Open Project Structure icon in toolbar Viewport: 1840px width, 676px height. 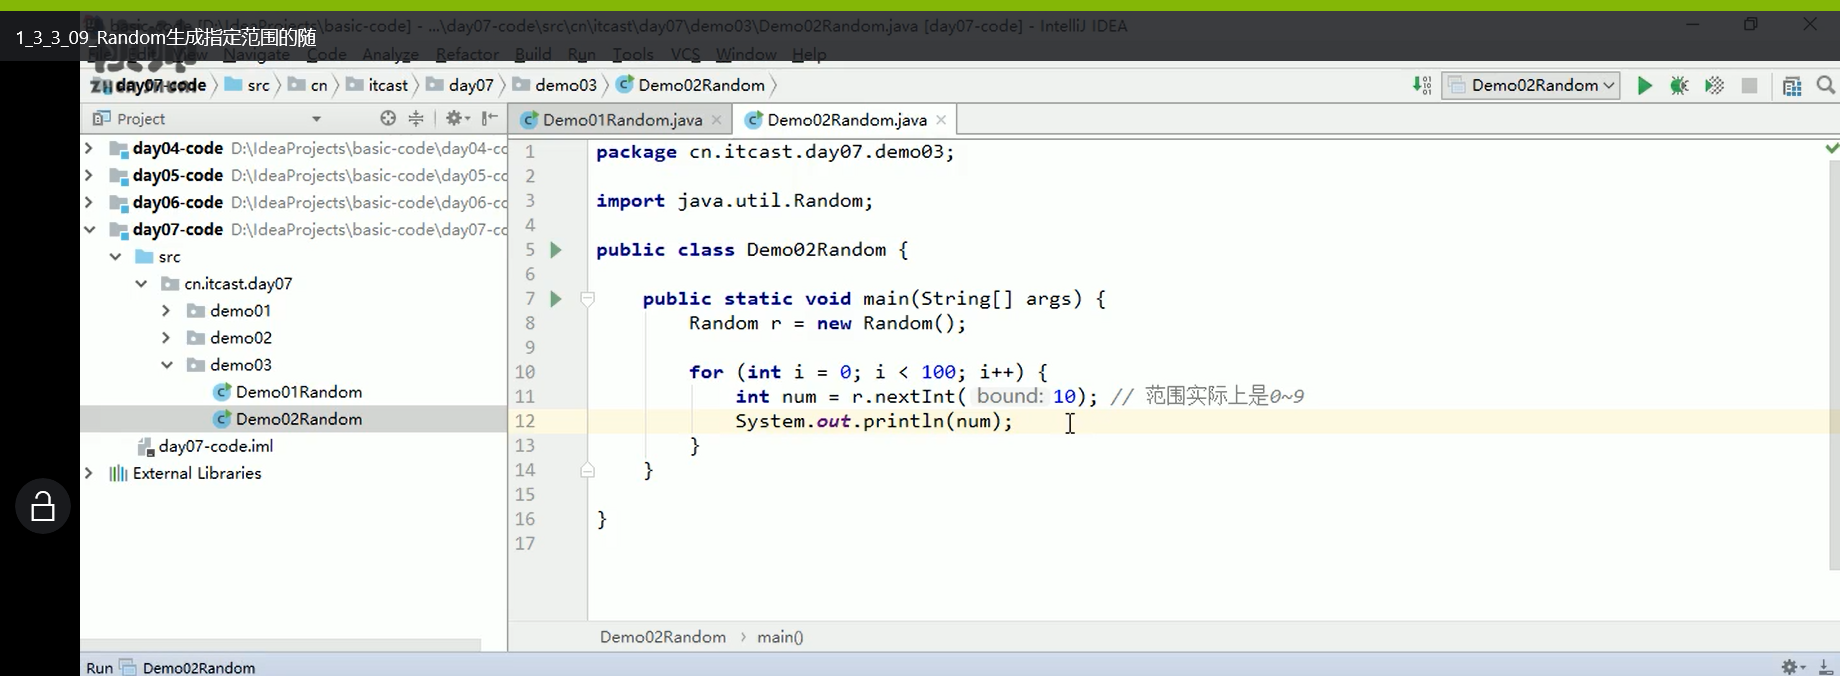click(x=1792, y=86)
